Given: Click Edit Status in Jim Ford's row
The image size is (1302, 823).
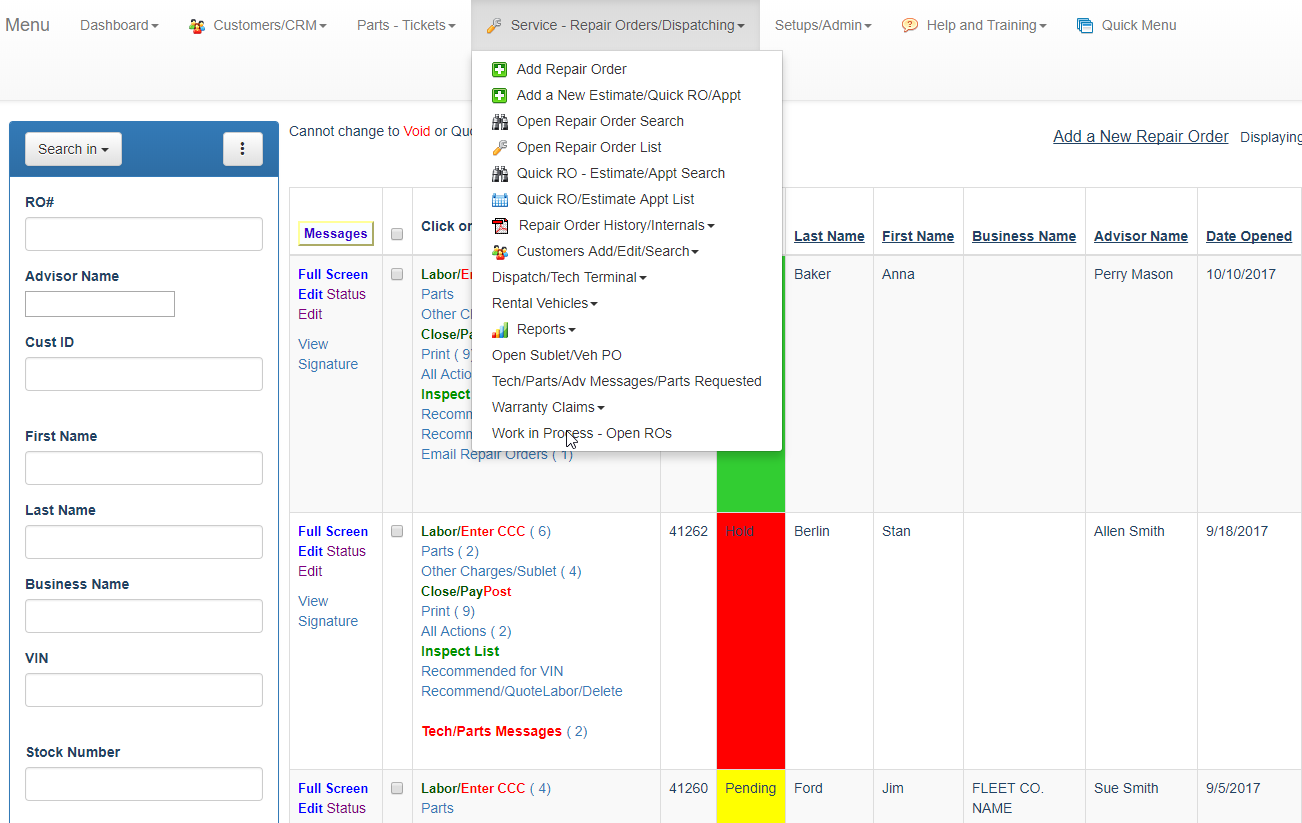Looking at the screenshot, I should coord(332,808).
